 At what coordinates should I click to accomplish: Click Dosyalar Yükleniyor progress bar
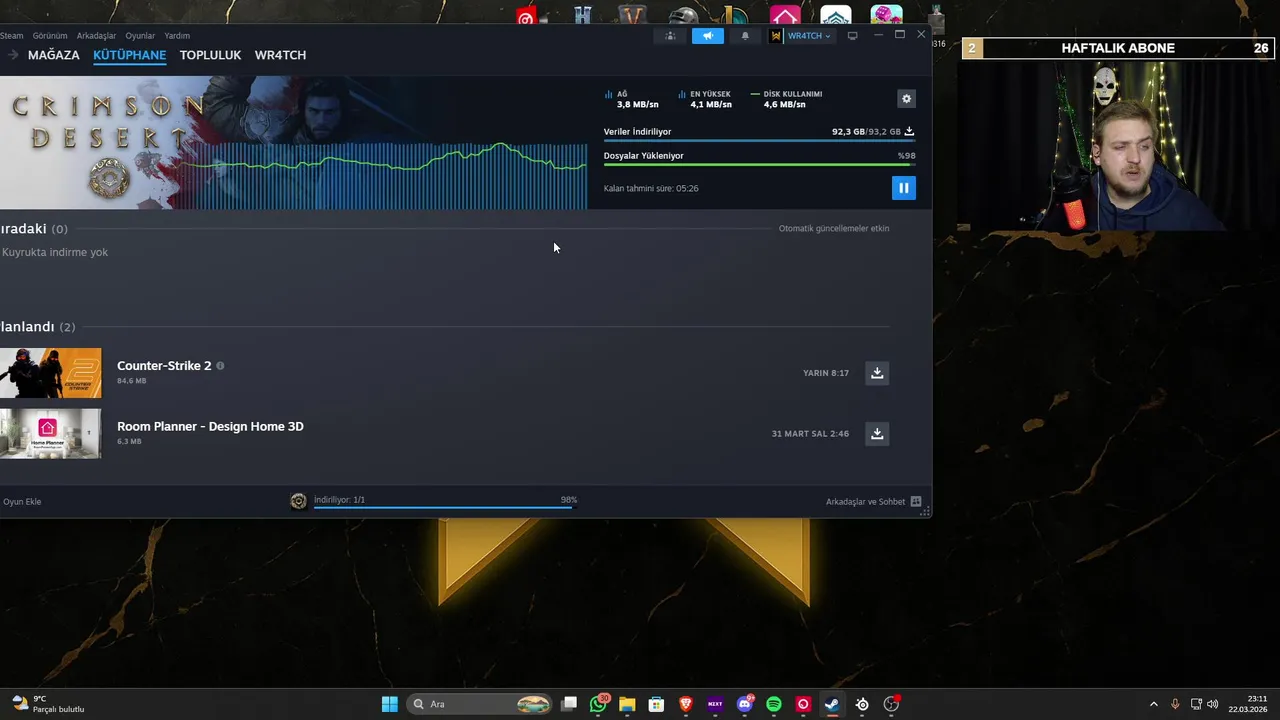coord(759,165)
